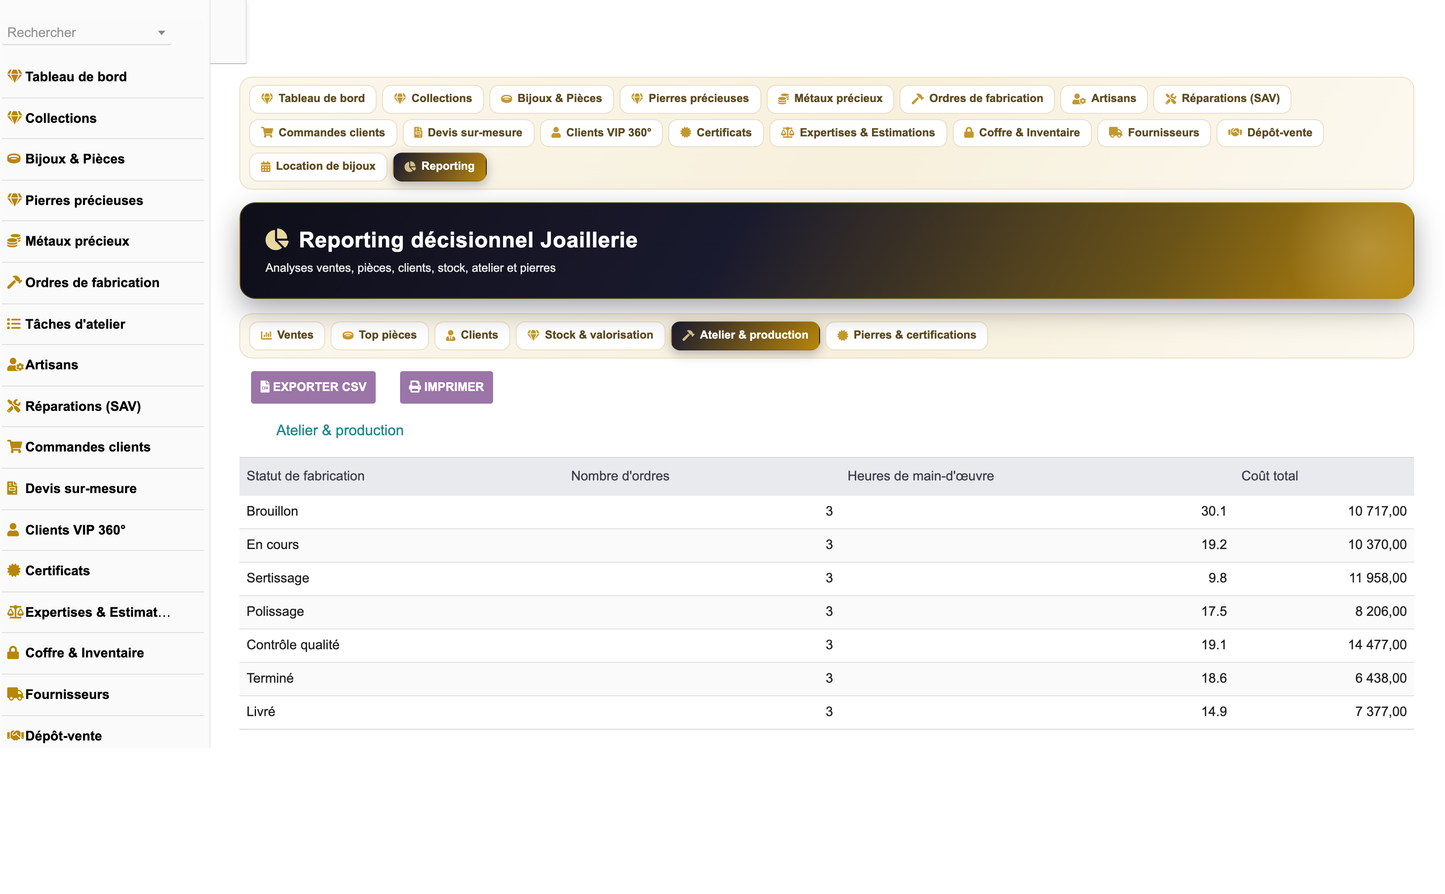Open Pierres précieuses top navigation chip

pyautogui.click(x=690, y=98)
